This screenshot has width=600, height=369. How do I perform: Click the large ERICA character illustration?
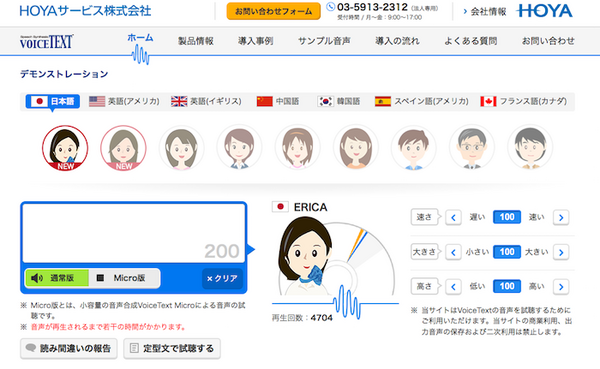[306, 256]
